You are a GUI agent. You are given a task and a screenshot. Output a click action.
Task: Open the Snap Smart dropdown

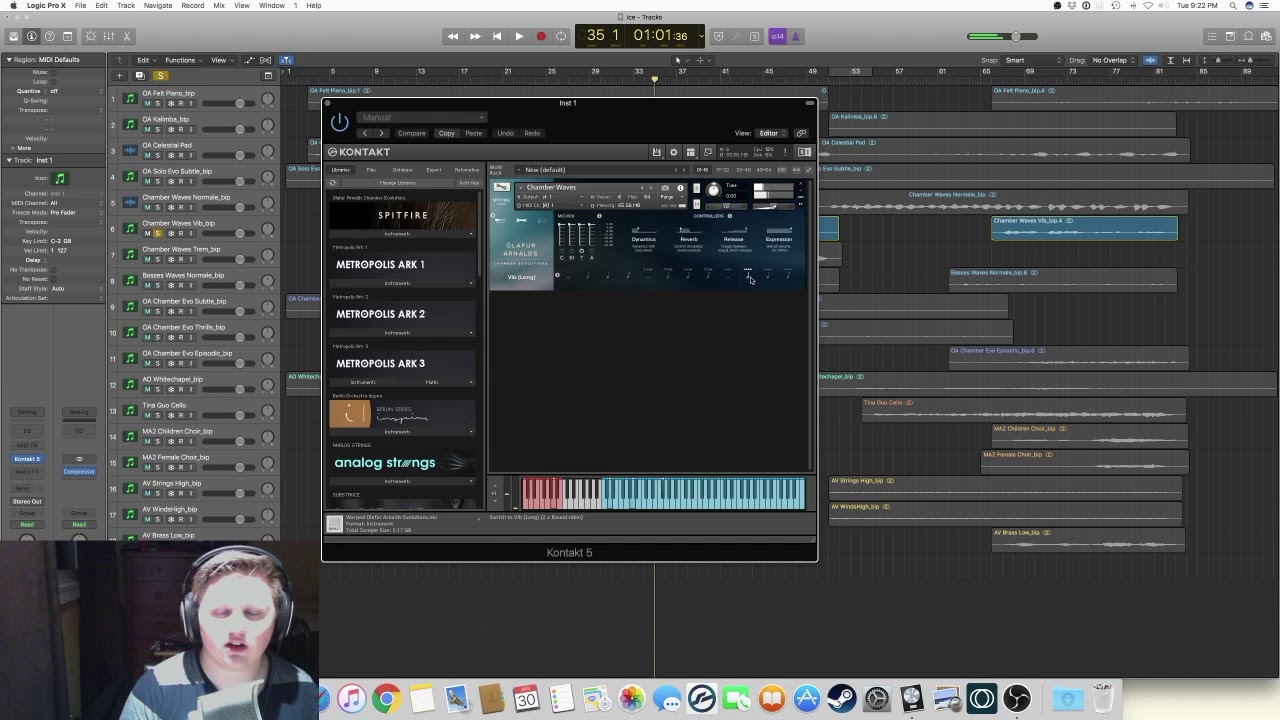1030,60
